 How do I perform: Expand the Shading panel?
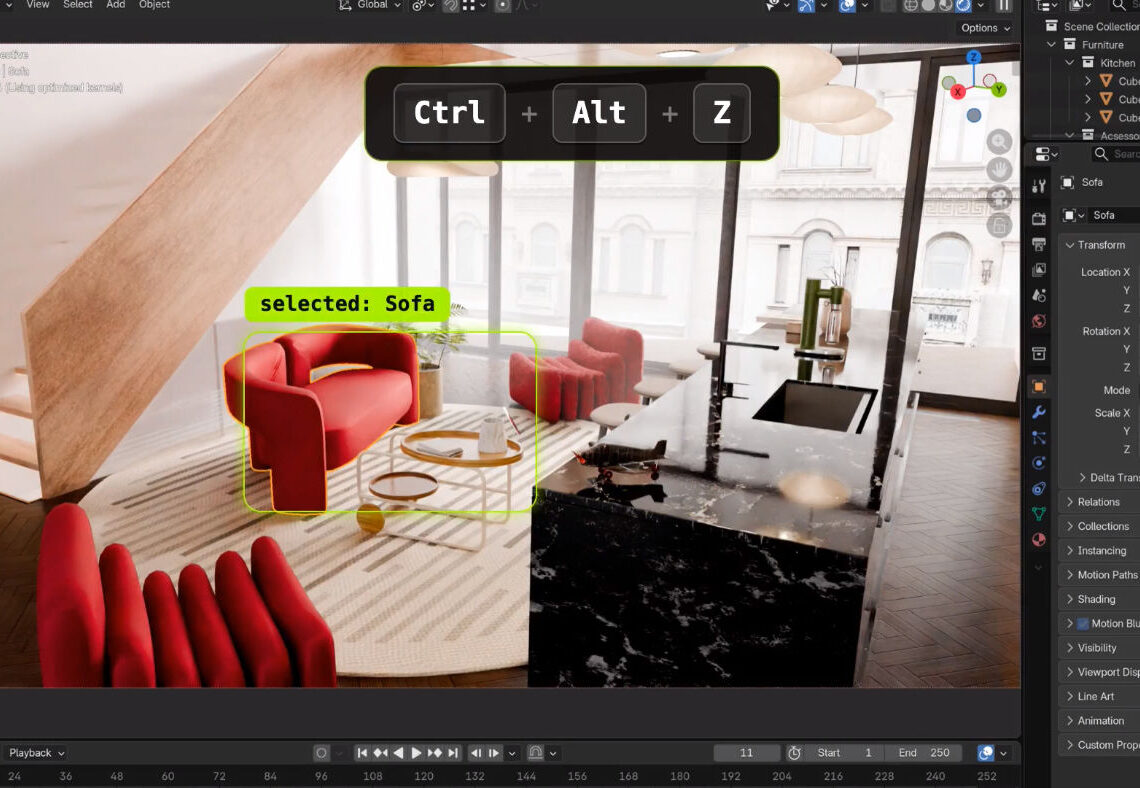click(x=1099, y=600)
